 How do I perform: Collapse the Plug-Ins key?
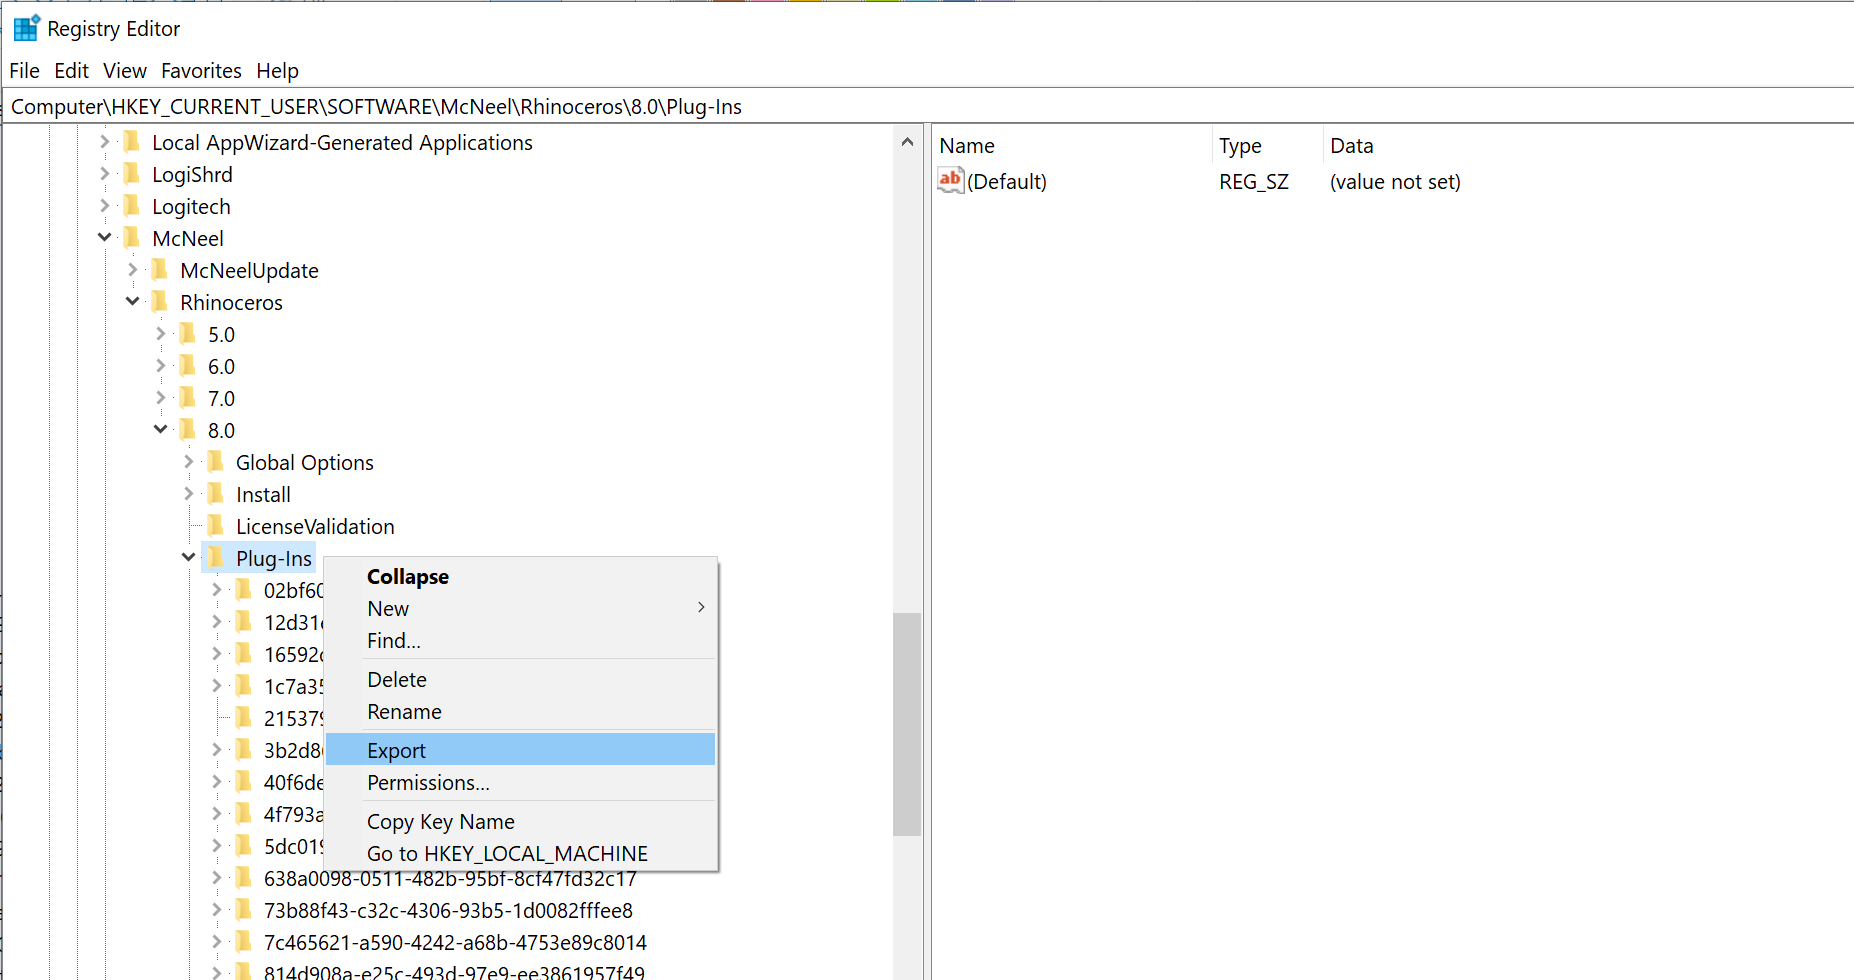pyautogui.click(x=189, y=557)
